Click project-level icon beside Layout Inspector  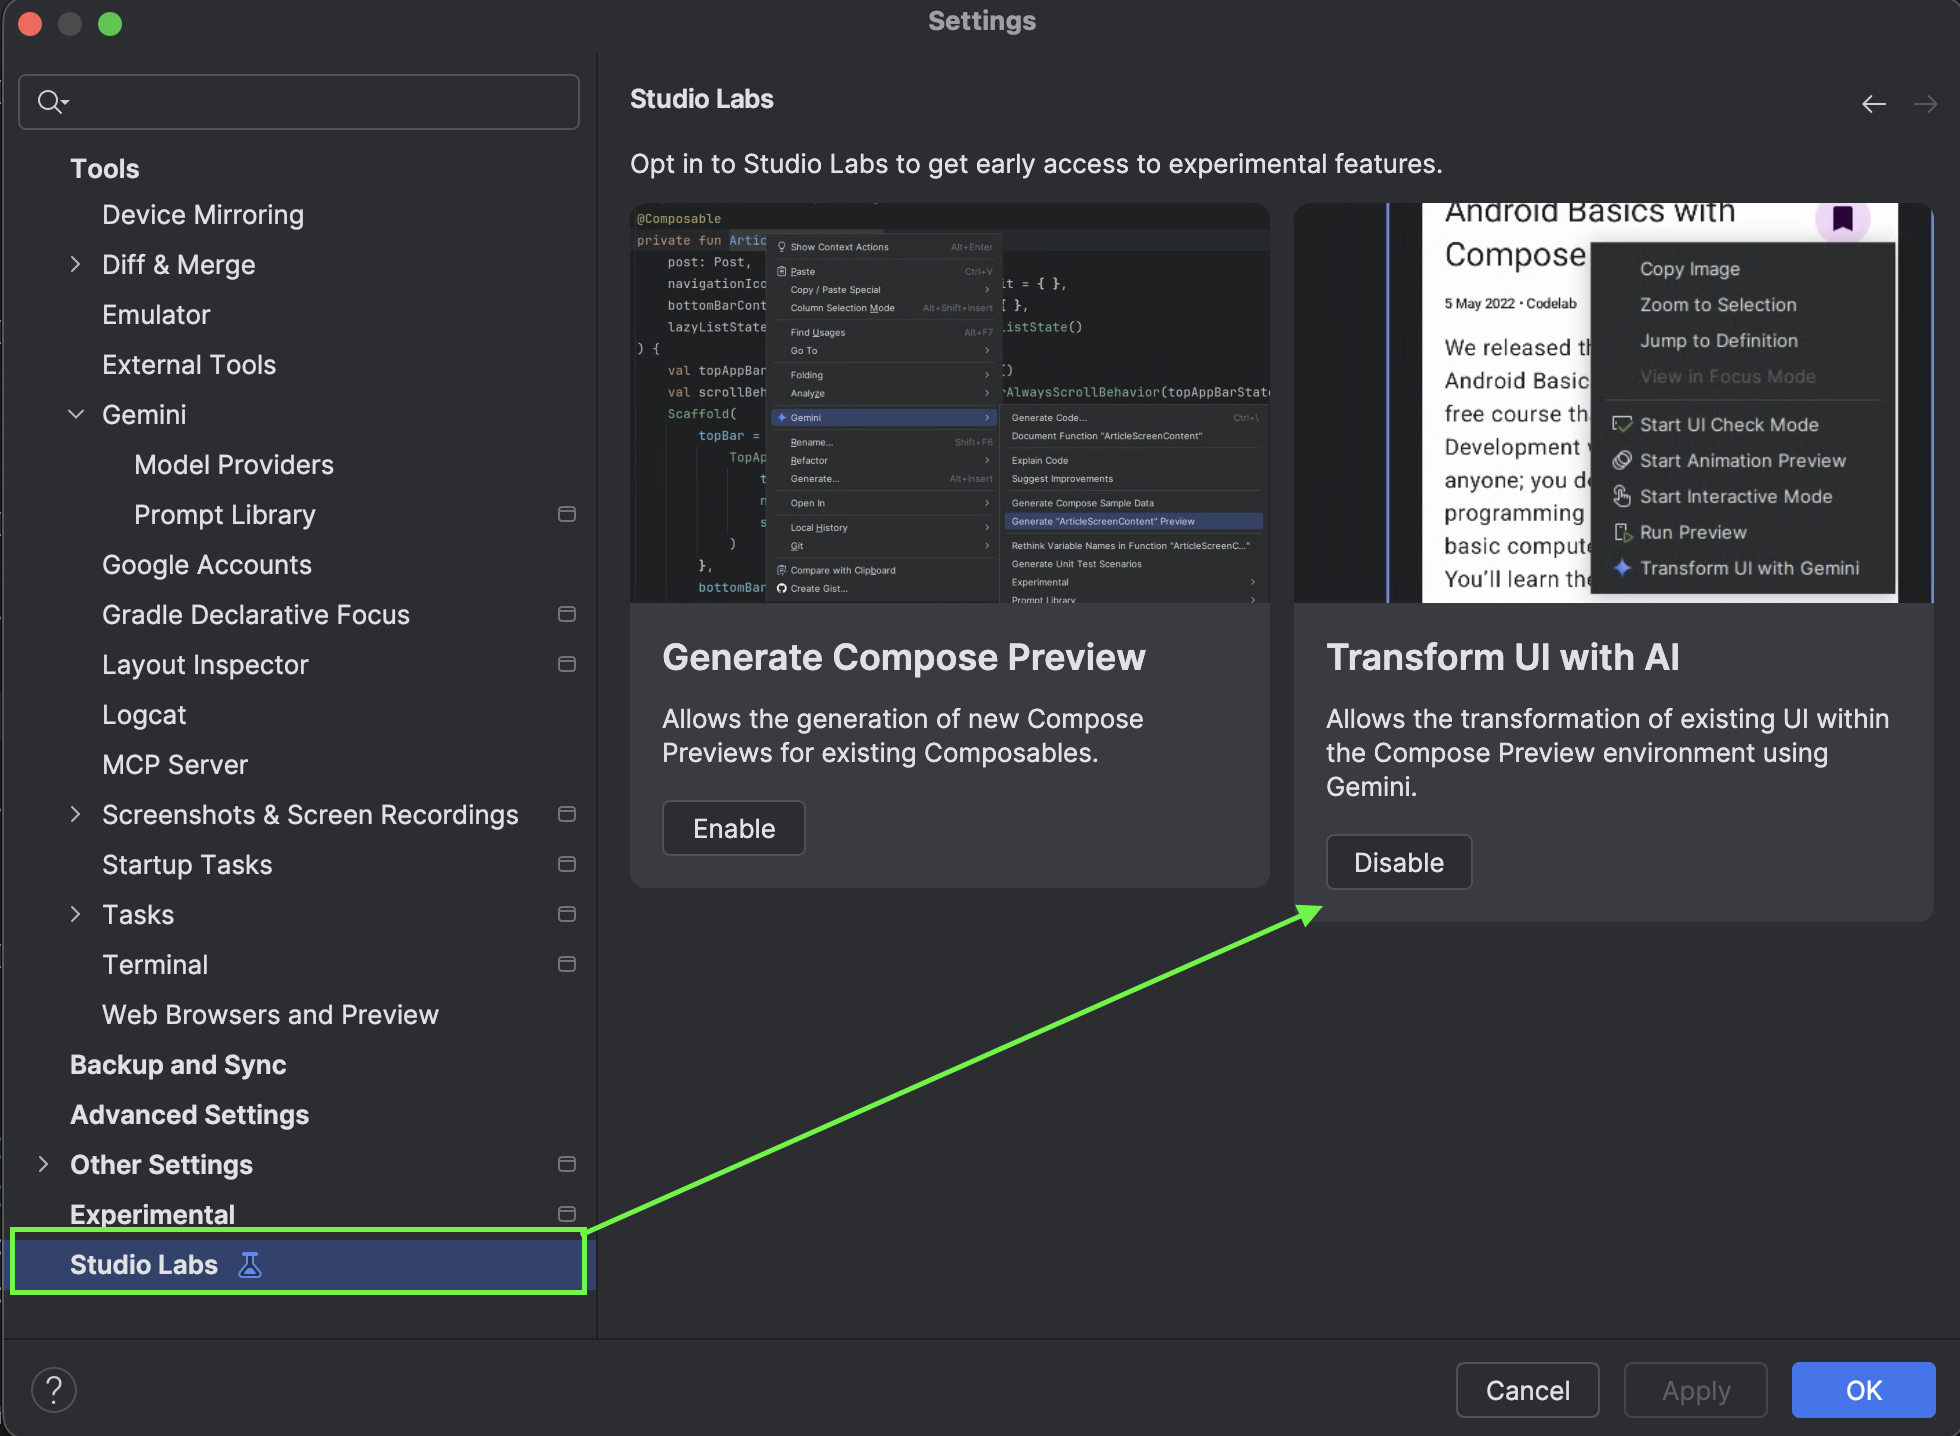click(x=567, y=664)
